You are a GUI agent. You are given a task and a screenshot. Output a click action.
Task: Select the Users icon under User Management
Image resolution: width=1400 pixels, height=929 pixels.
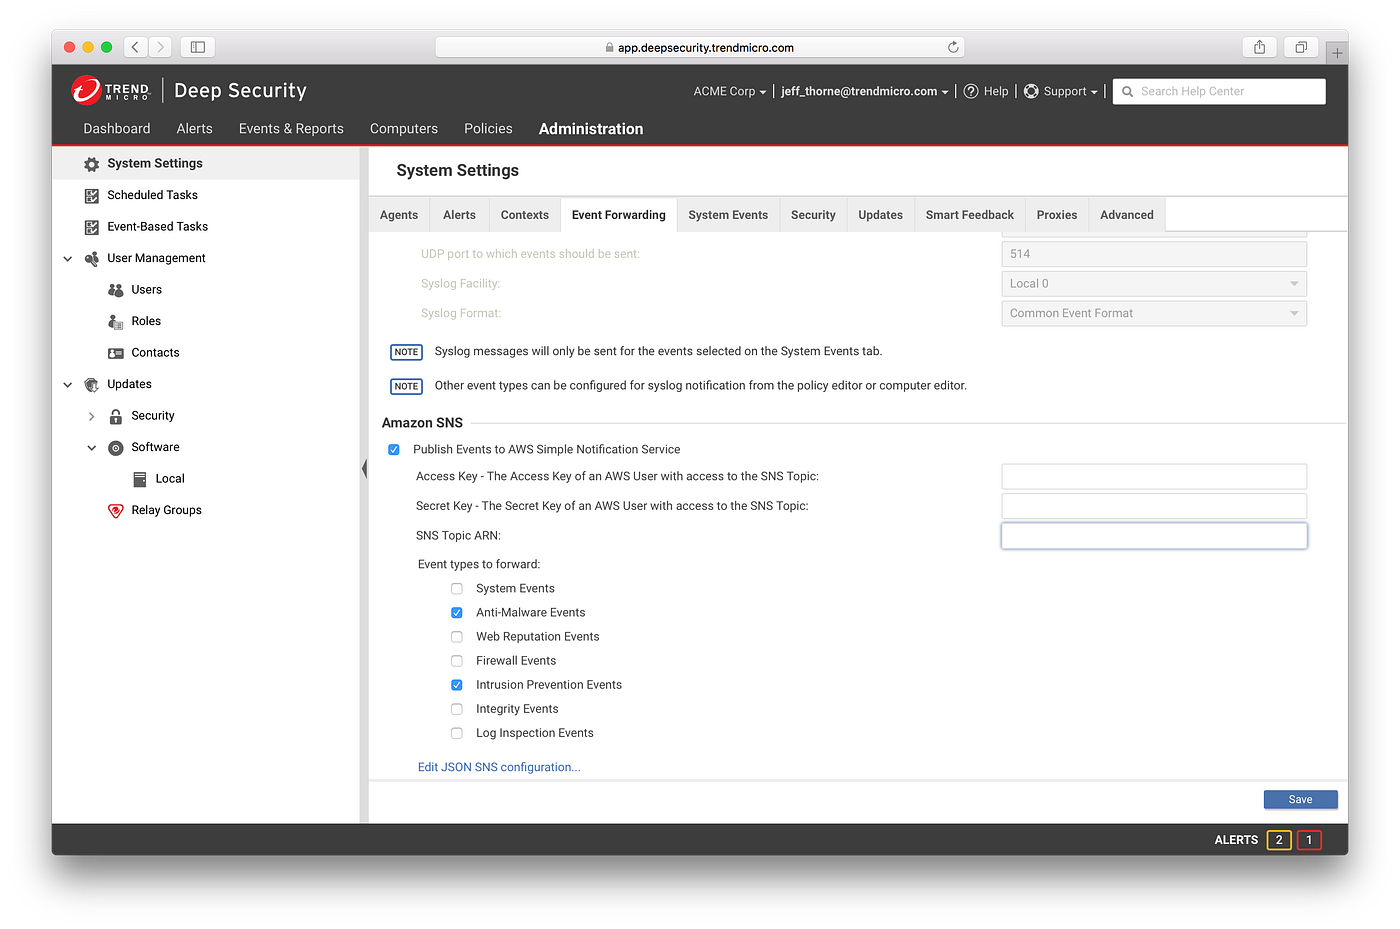click(117, 289)
